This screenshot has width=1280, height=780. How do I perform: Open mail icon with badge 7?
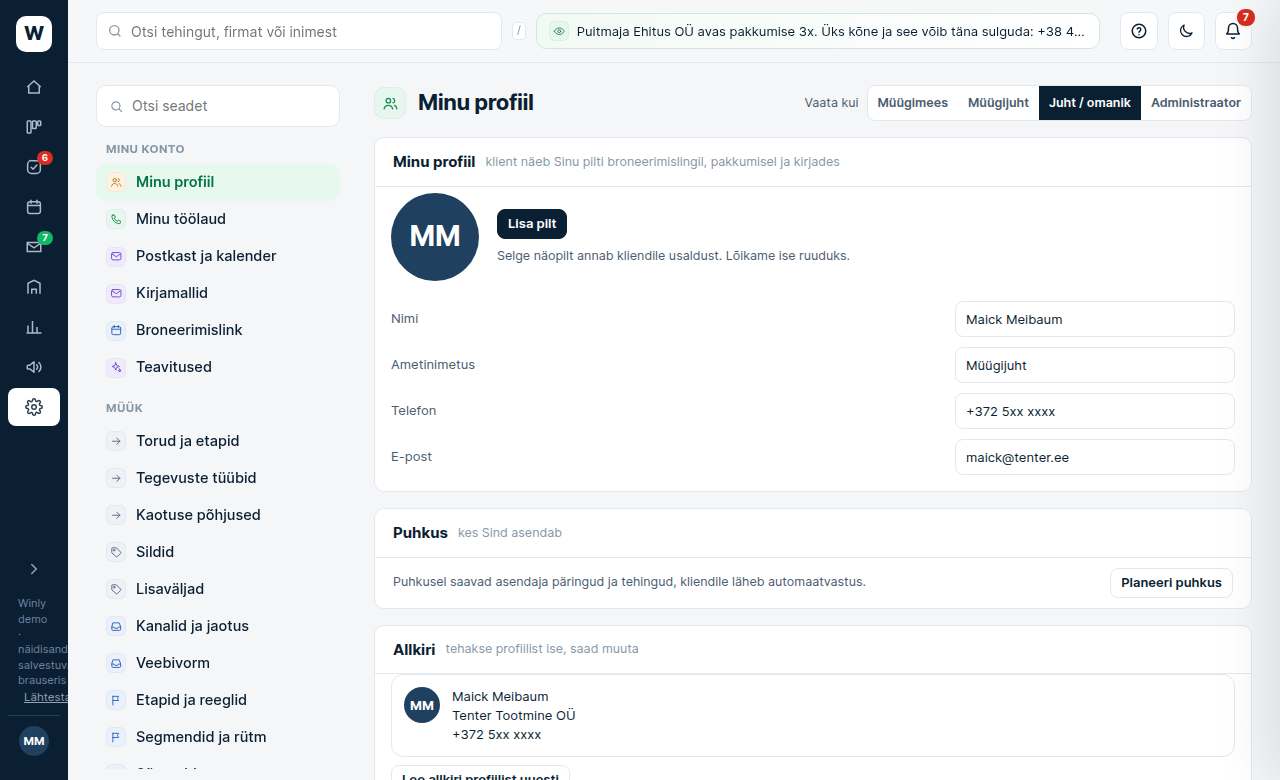click(x=34, y=247)
